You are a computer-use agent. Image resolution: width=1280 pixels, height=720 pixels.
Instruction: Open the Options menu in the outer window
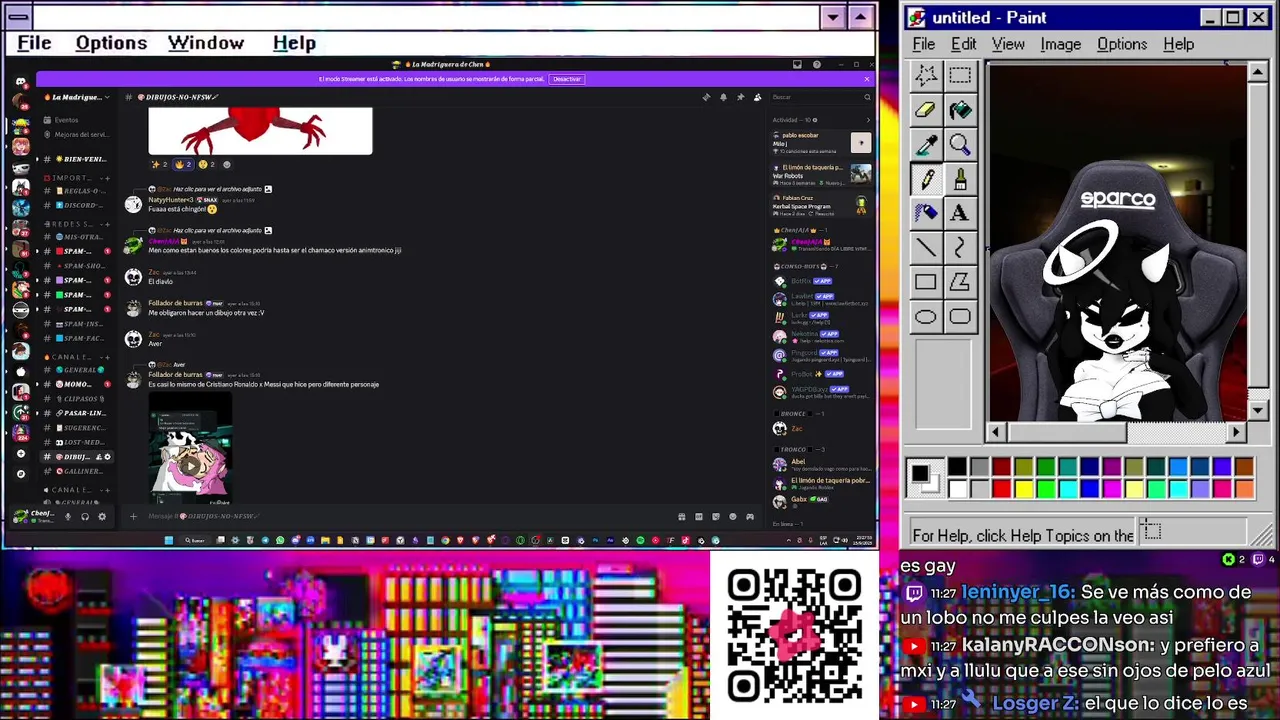pyautogui.click(x=111, y=43)
